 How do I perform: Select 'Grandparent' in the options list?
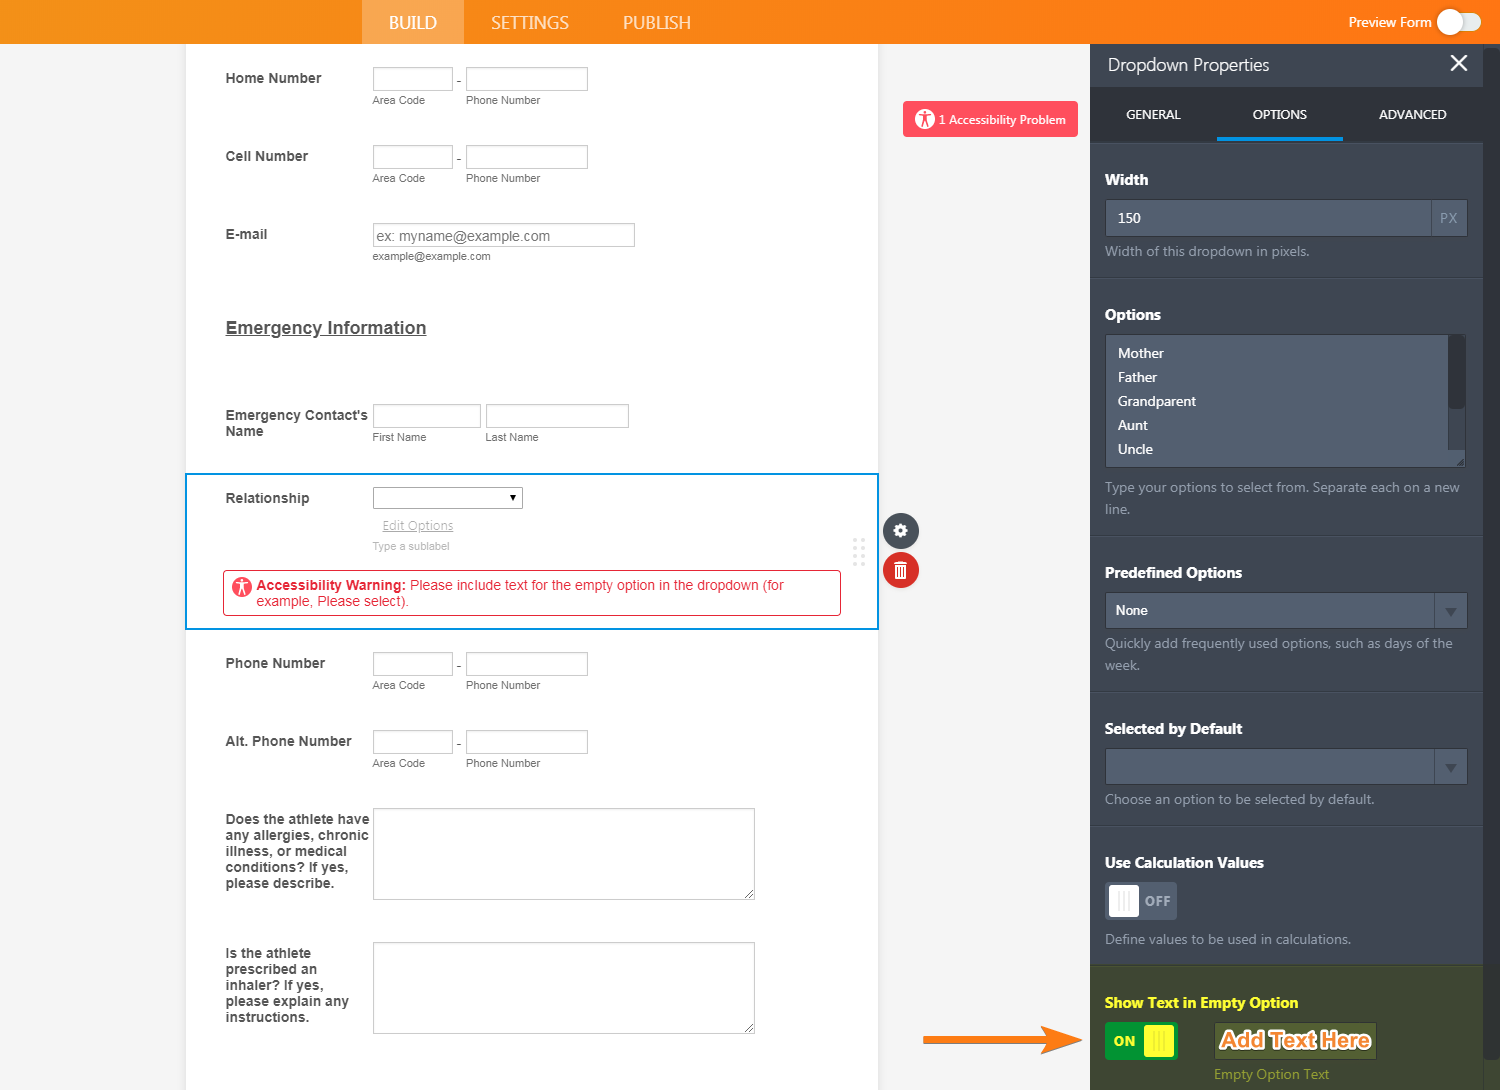tap(1157, 401)
